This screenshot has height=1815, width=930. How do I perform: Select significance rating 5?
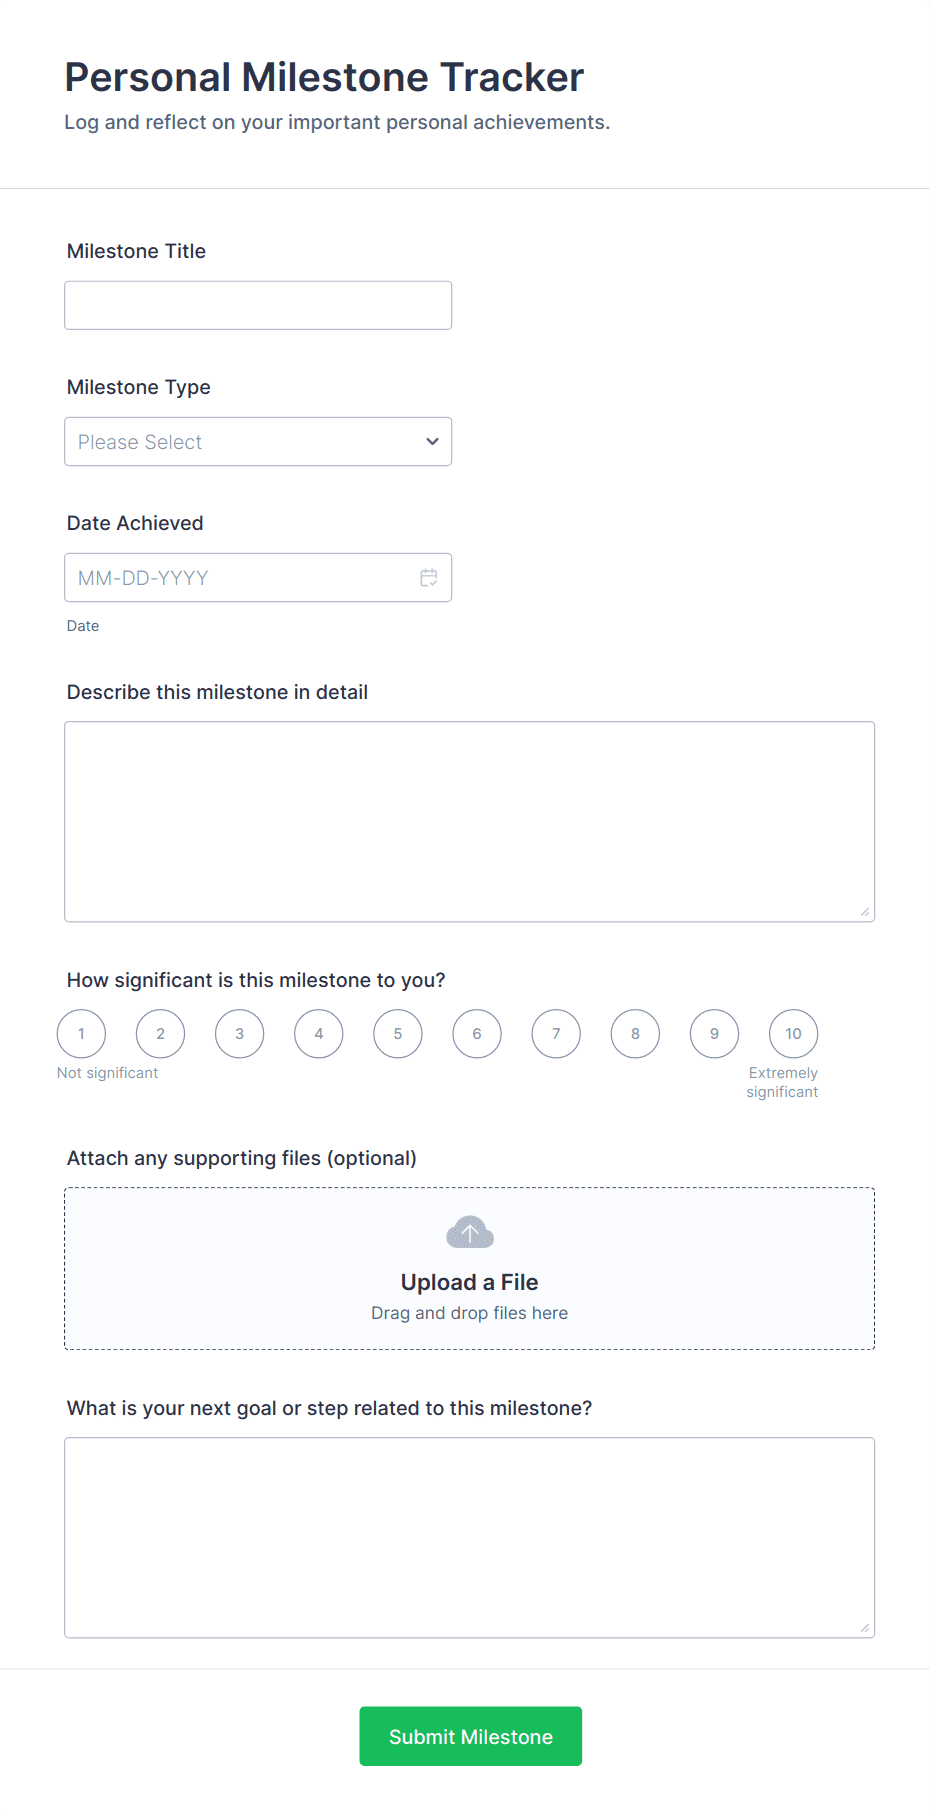(397, 1033)
